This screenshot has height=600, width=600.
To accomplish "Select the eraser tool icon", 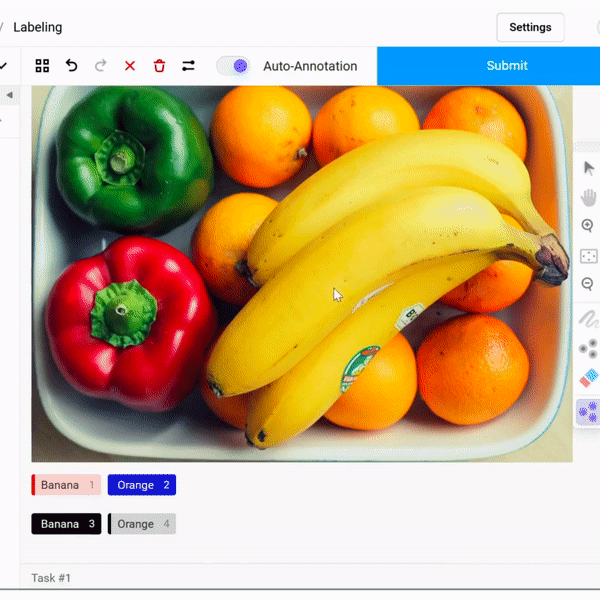I will 589,378.
